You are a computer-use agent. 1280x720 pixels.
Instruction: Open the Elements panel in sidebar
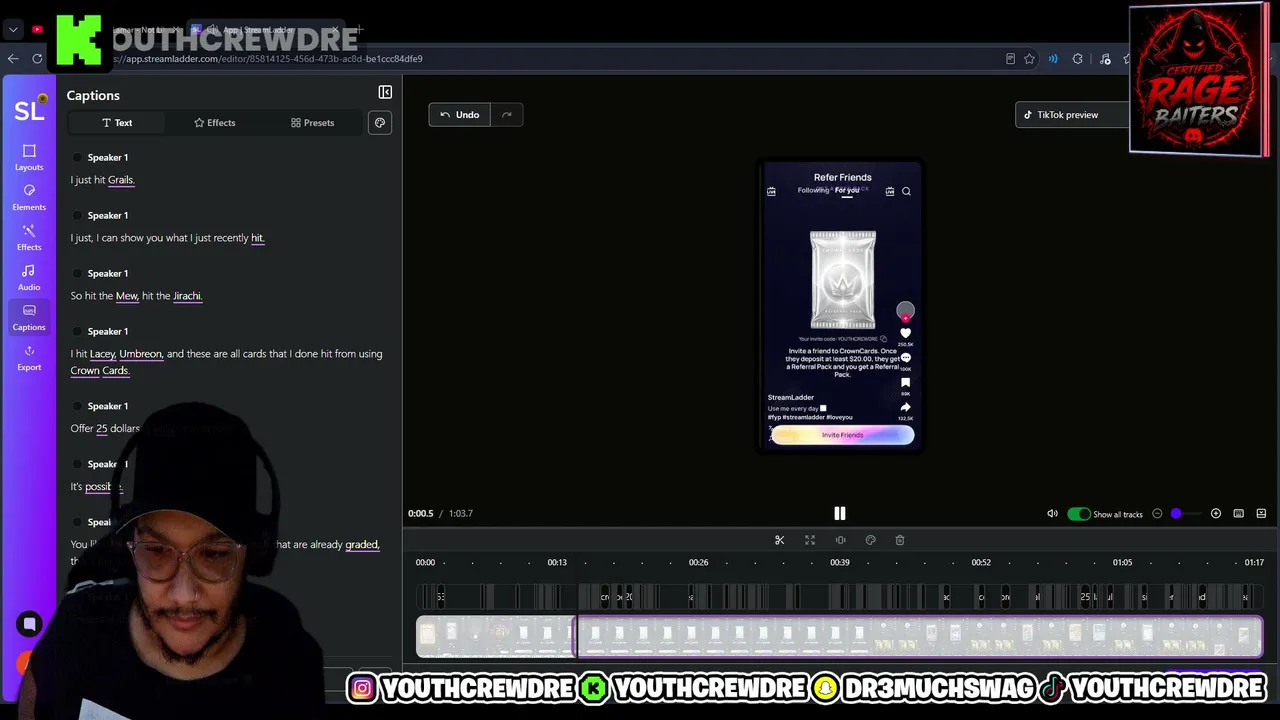point(29,197)
